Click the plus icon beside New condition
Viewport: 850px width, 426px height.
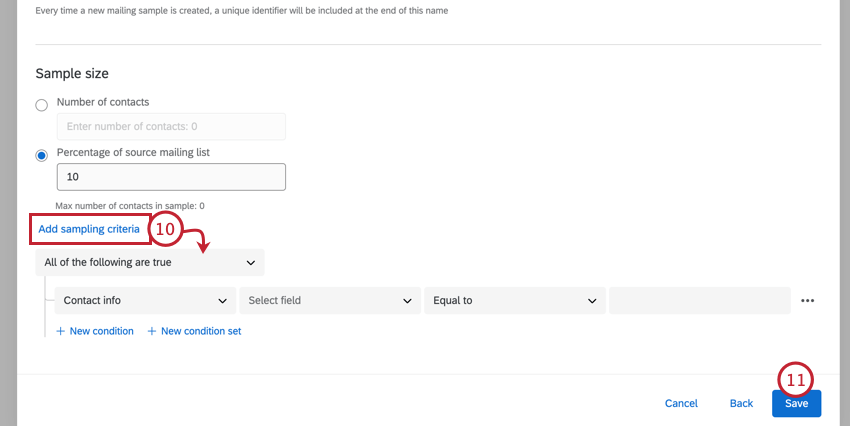[x=60, y=331]
